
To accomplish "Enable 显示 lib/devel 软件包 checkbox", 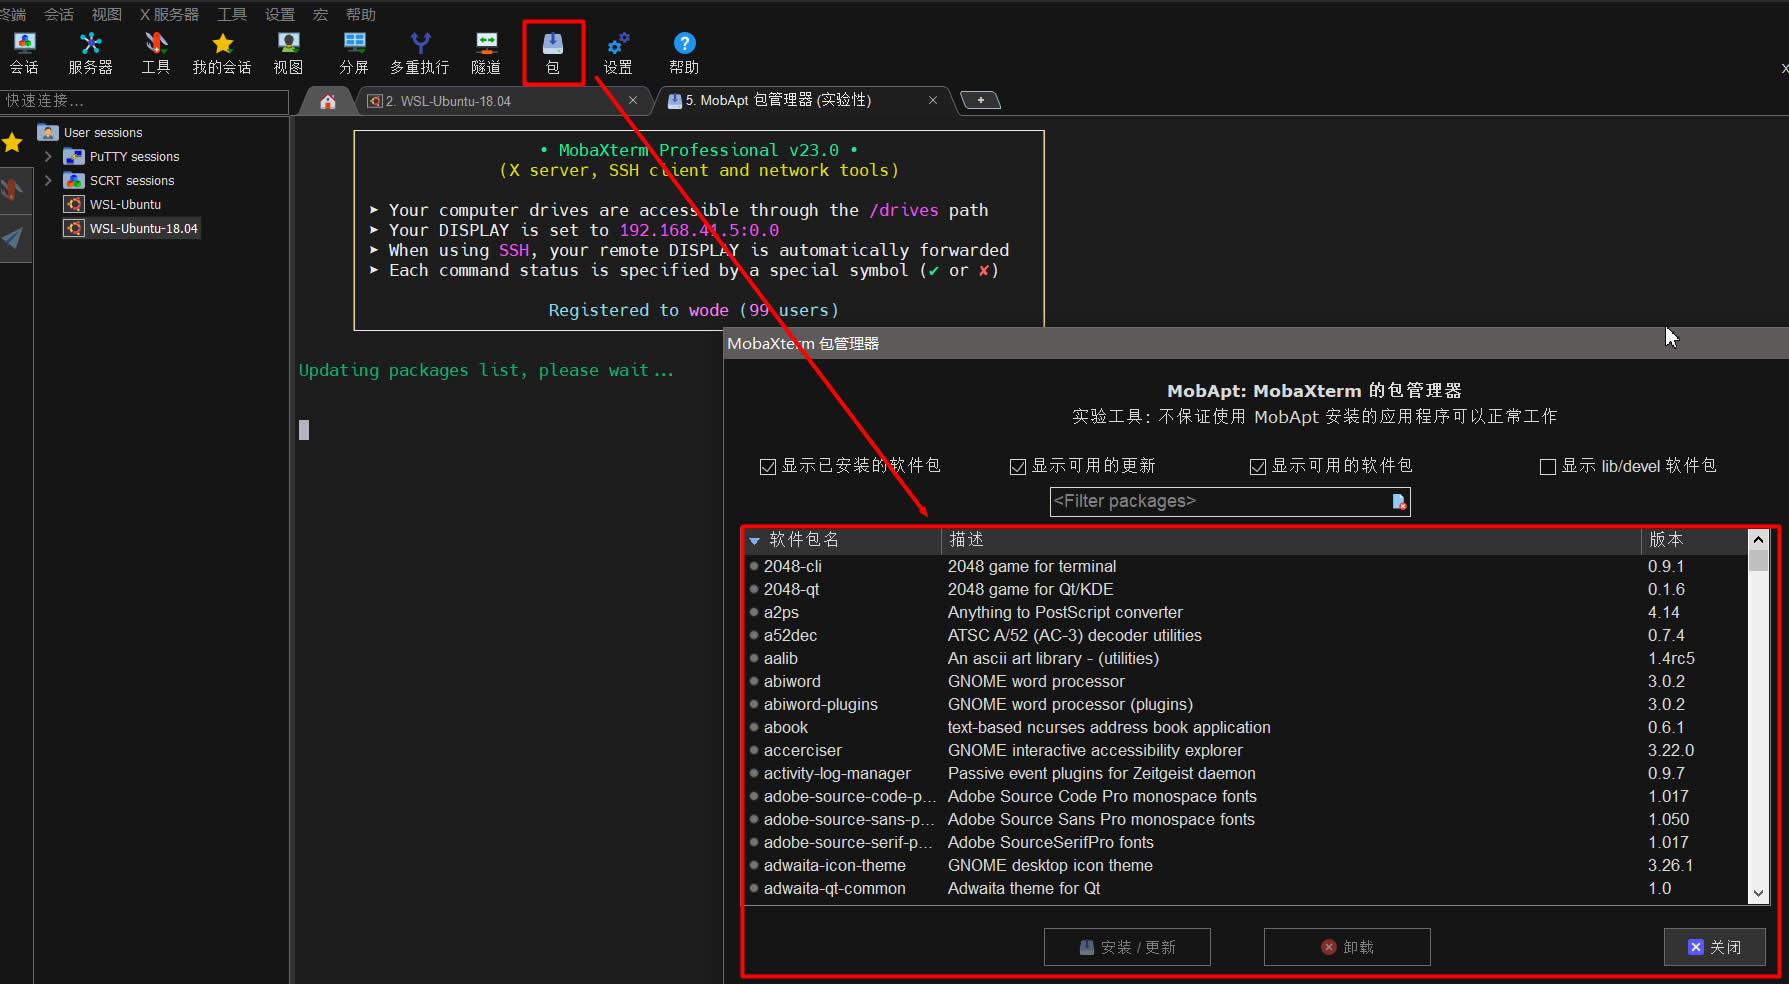I will (1548, 467).
